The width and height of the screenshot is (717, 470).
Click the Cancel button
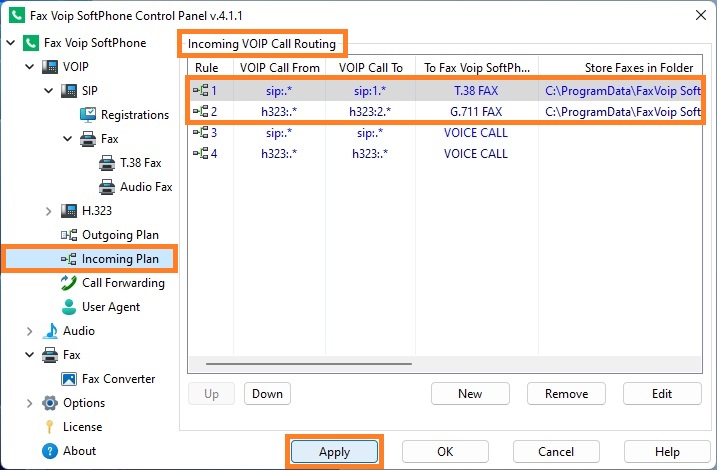(x=556, y=452)
